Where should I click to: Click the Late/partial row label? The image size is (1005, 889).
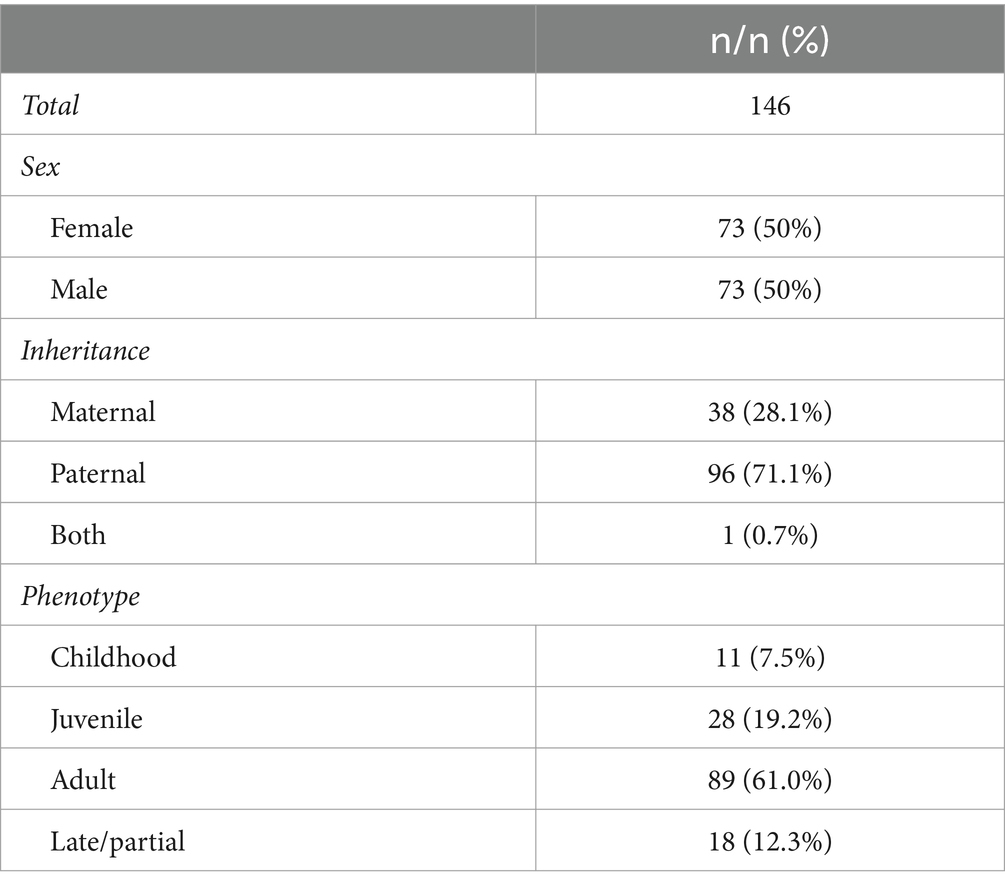pyautogui.click(x=117, y=842)
